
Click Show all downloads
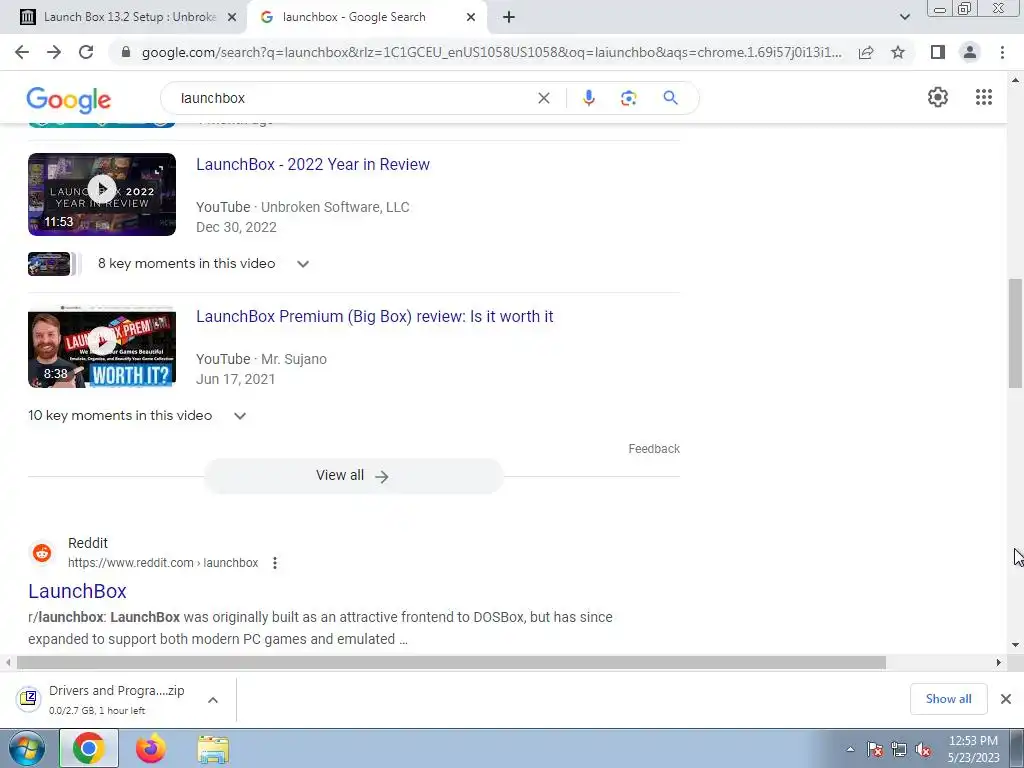(948, 699)
